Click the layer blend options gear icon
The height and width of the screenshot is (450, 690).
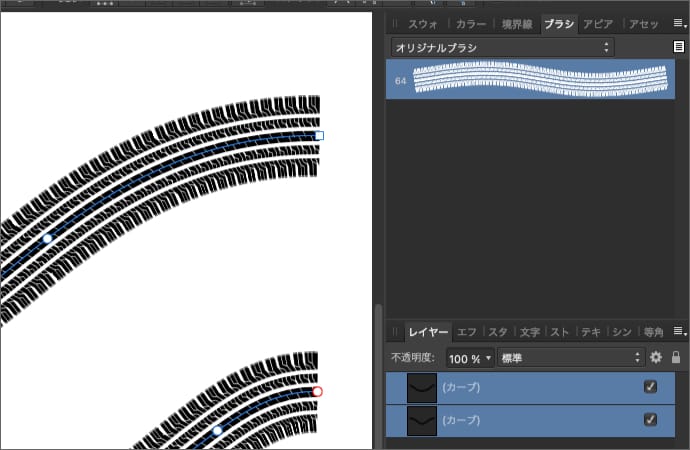(656, 357)
